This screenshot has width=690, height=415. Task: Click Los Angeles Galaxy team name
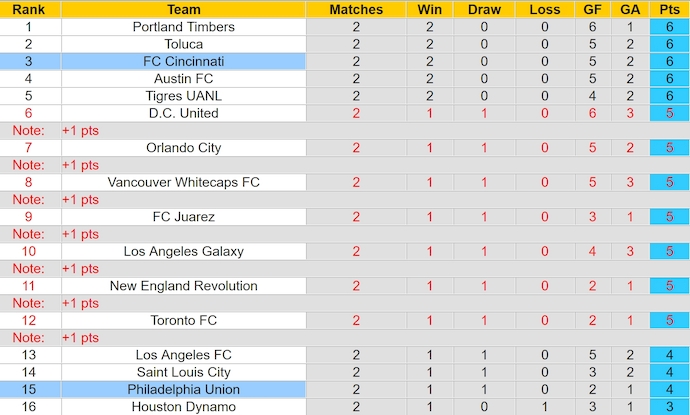184,251
